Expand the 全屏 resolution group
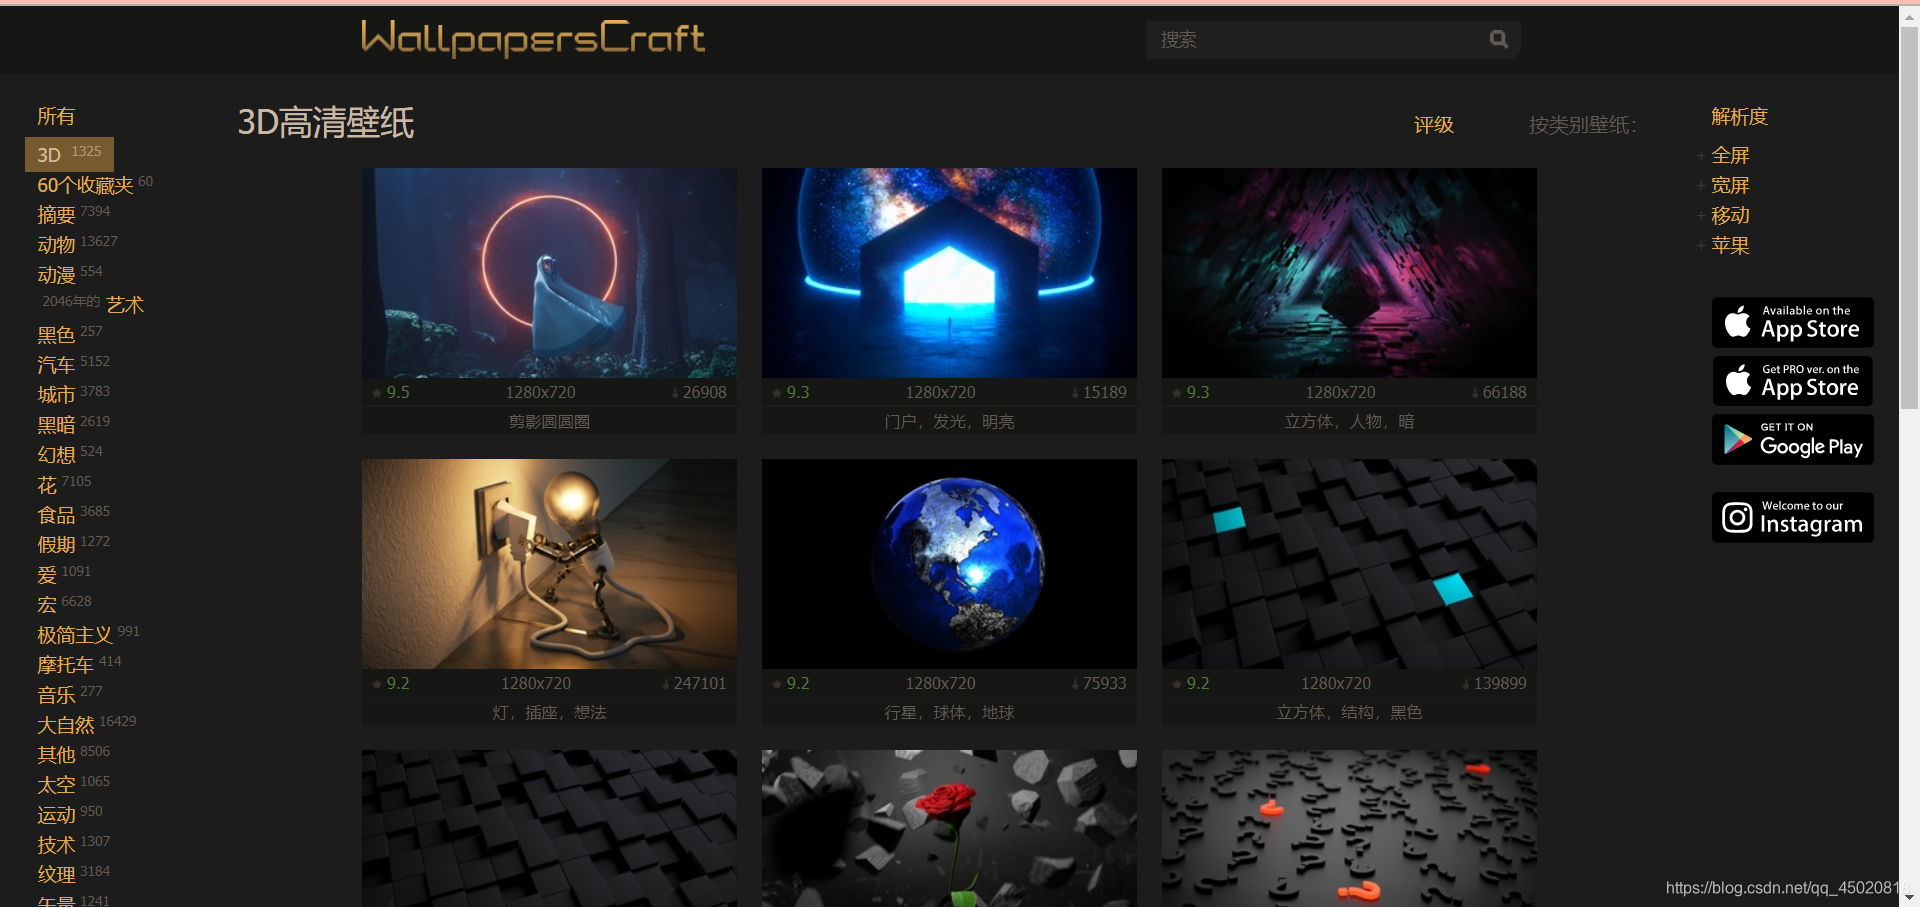1920x907 pixels. tap(1729, 155)
